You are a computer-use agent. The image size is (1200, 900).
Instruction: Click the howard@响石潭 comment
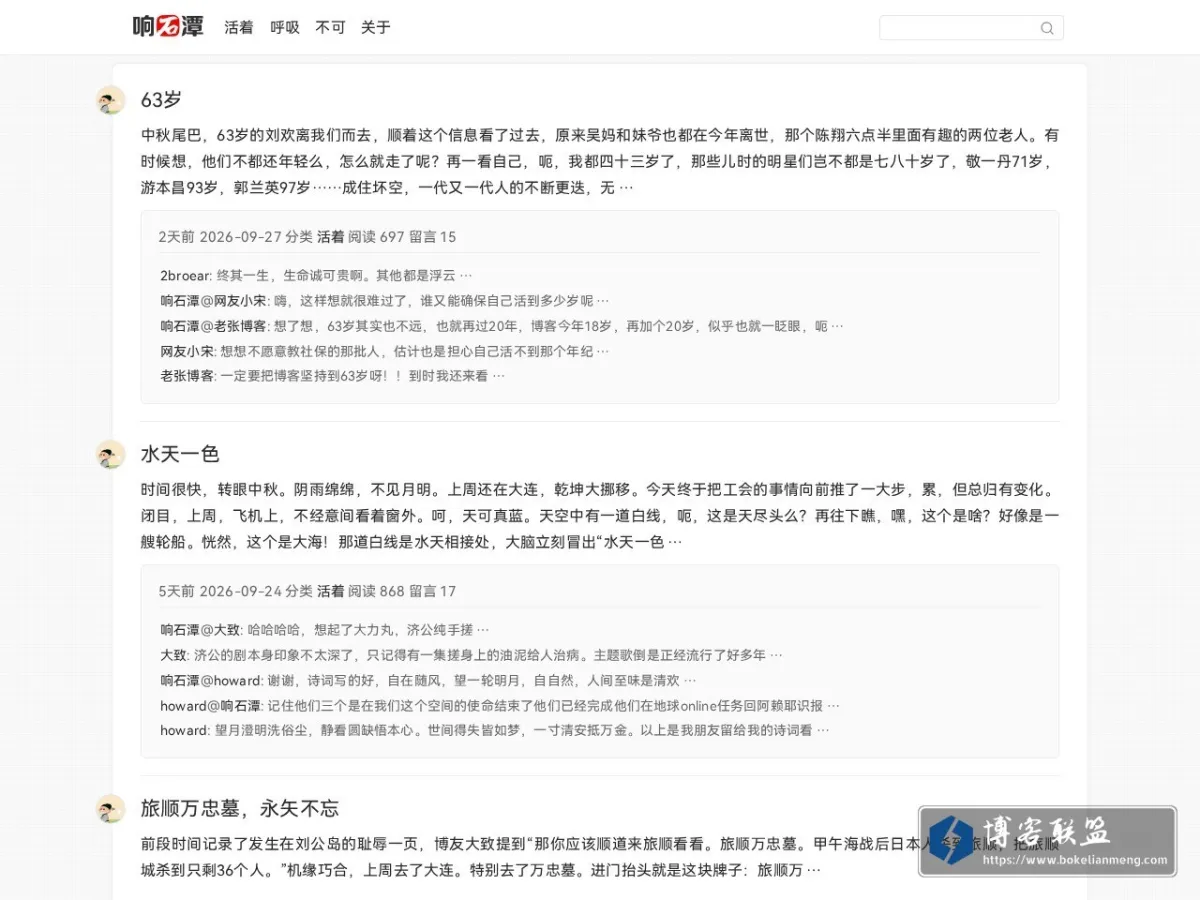click(500, 705)
